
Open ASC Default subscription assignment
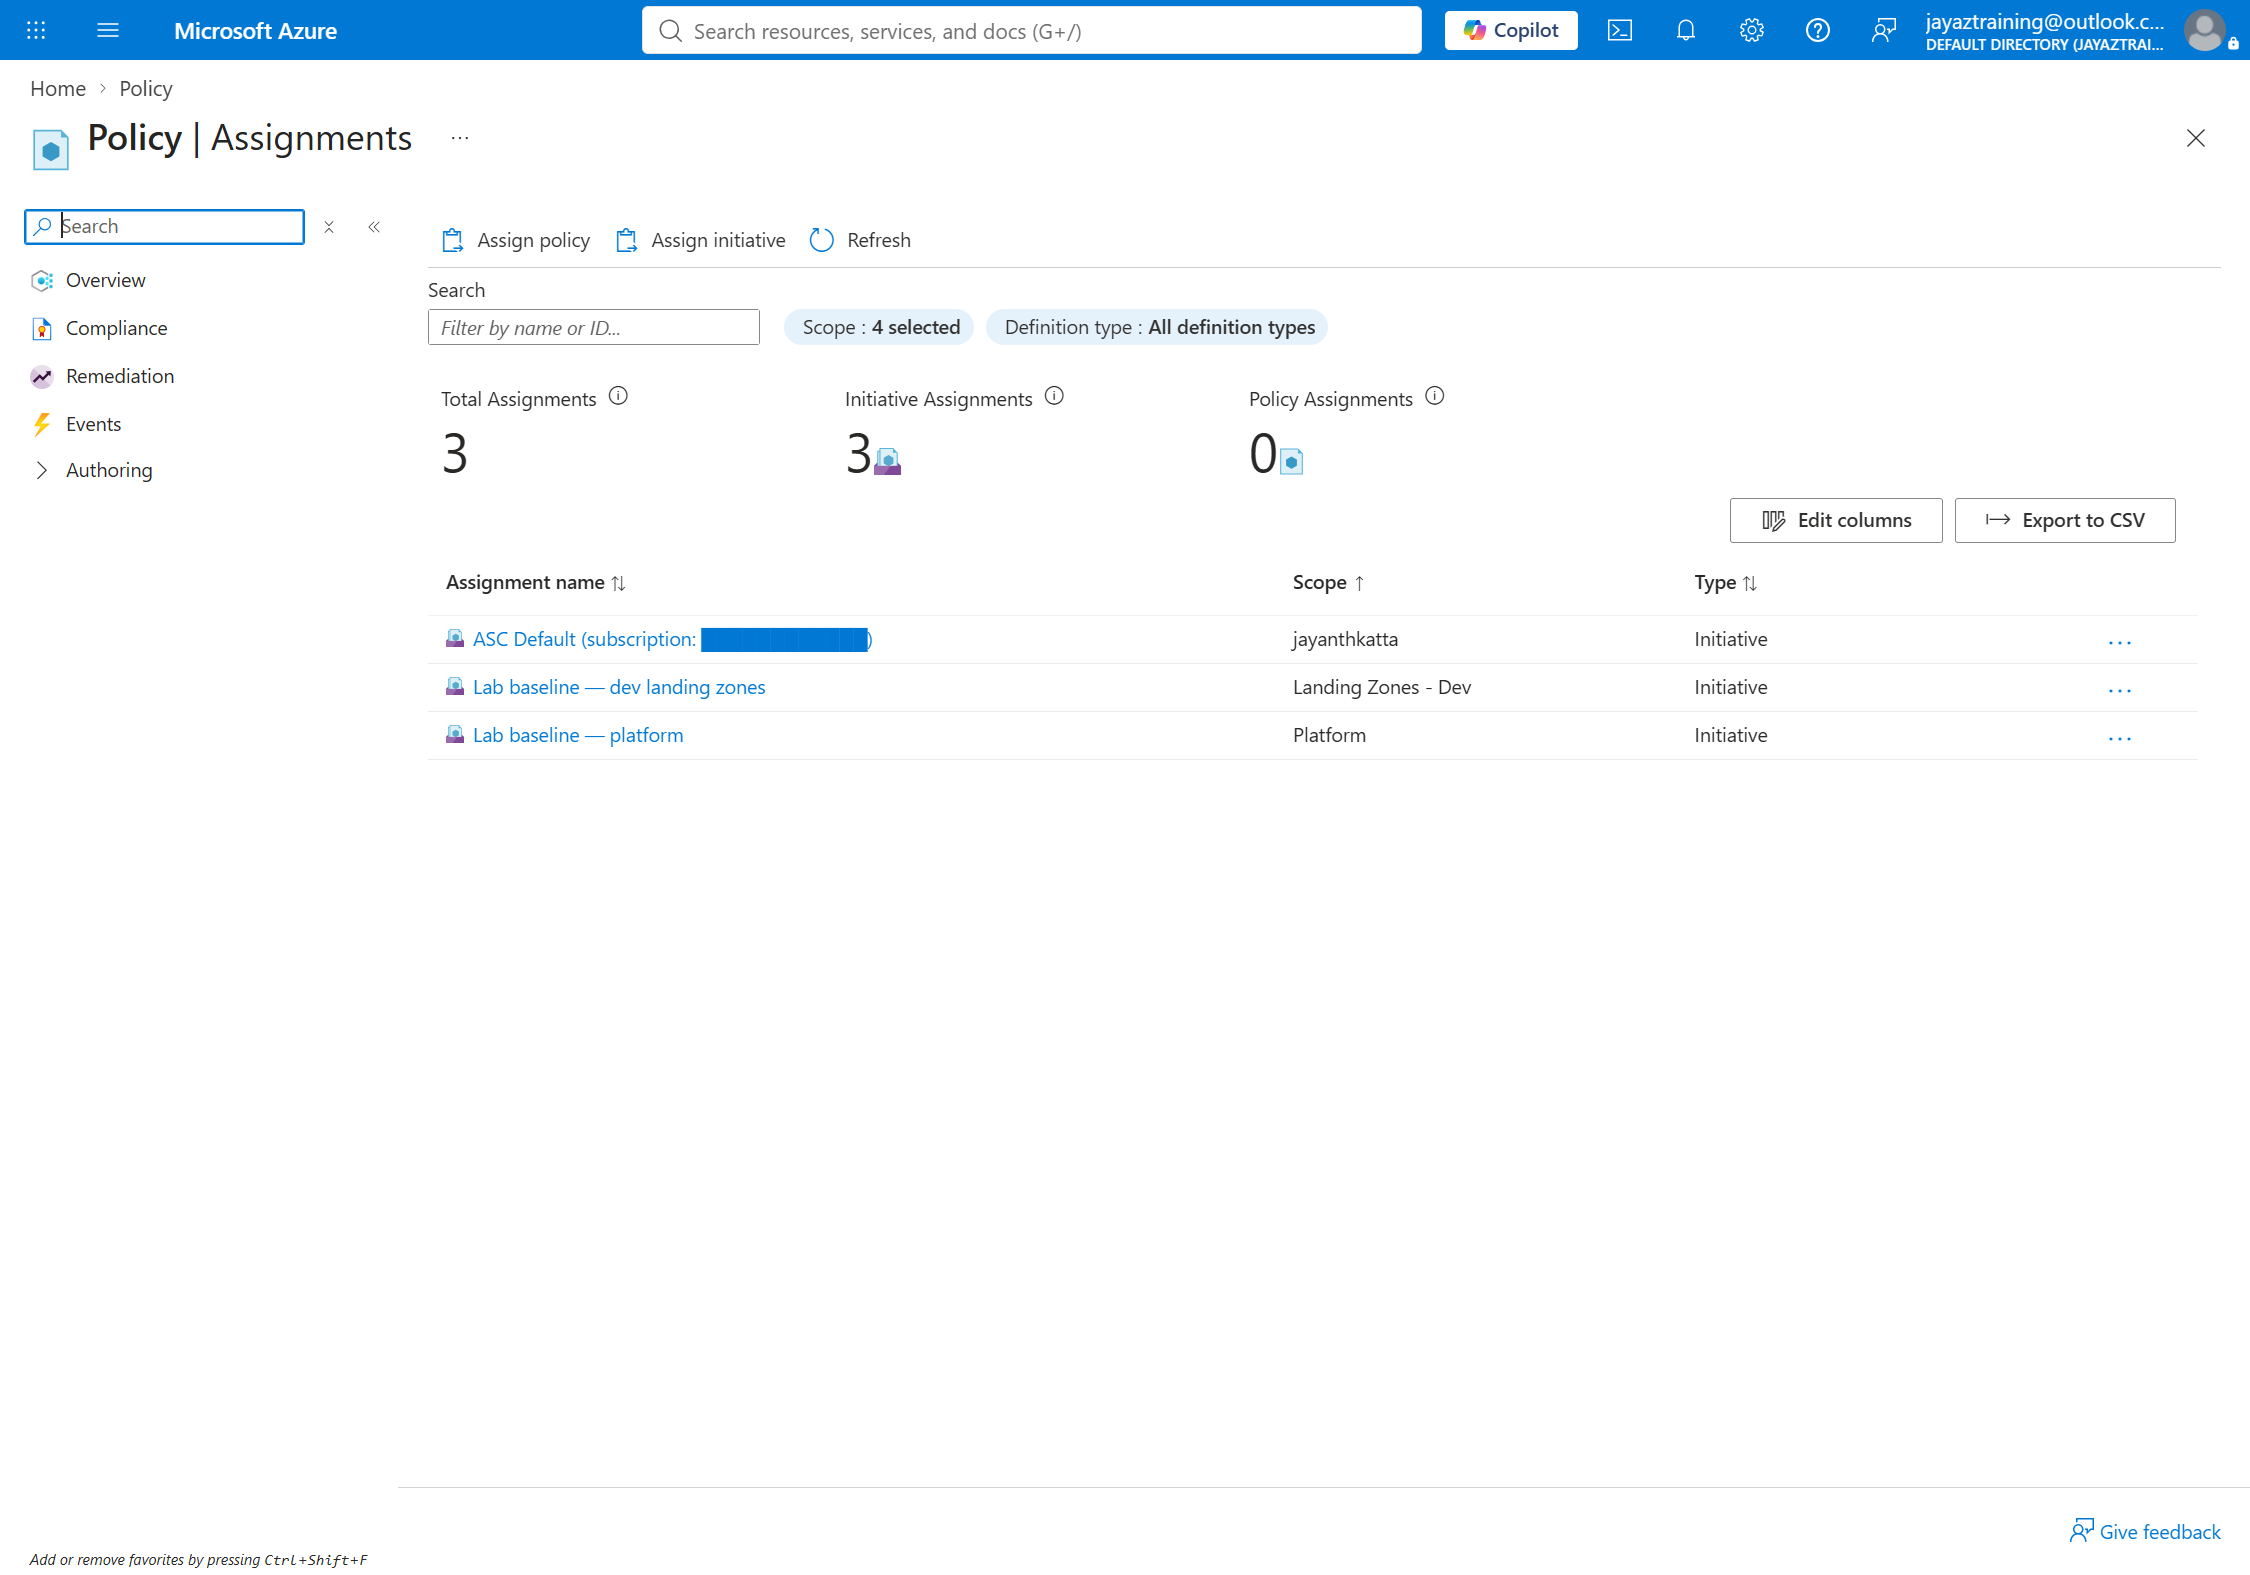(672, 639)
